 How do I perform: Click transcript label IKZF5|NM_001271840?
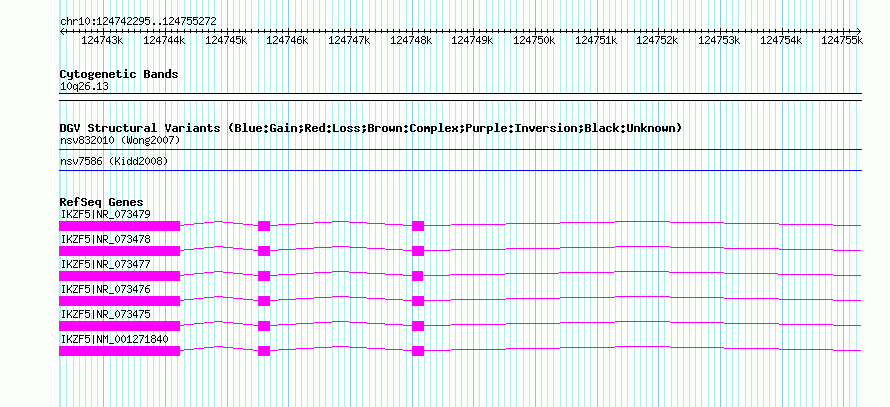[115, 339]
